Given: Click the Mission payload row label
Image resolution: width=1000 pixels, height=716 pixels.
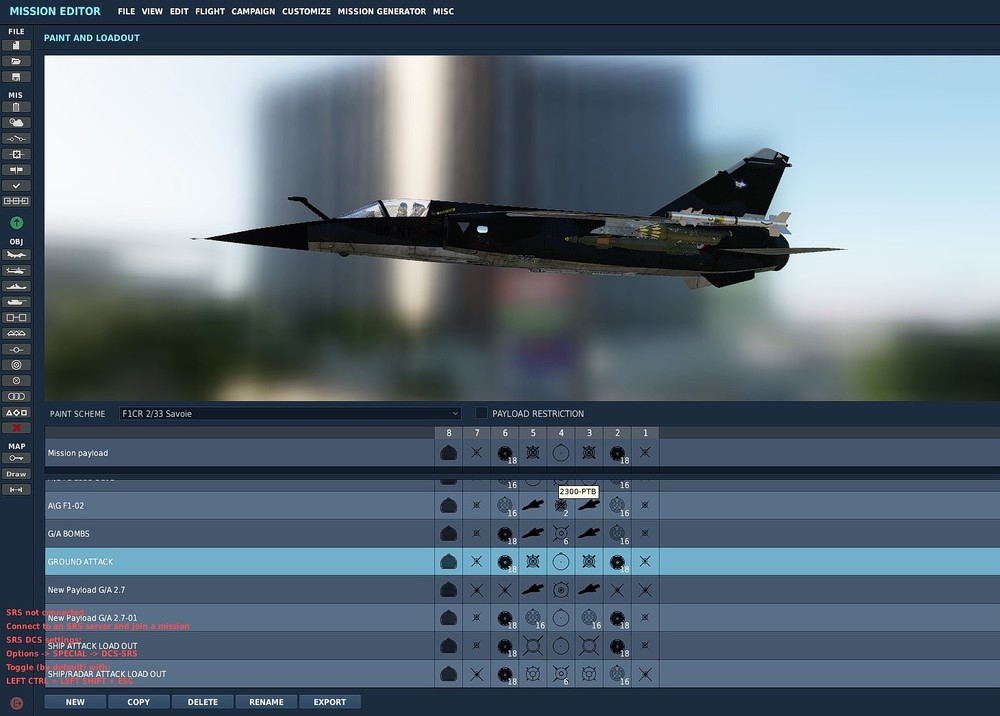Looking at the screenshot, I should click(78, 453).
